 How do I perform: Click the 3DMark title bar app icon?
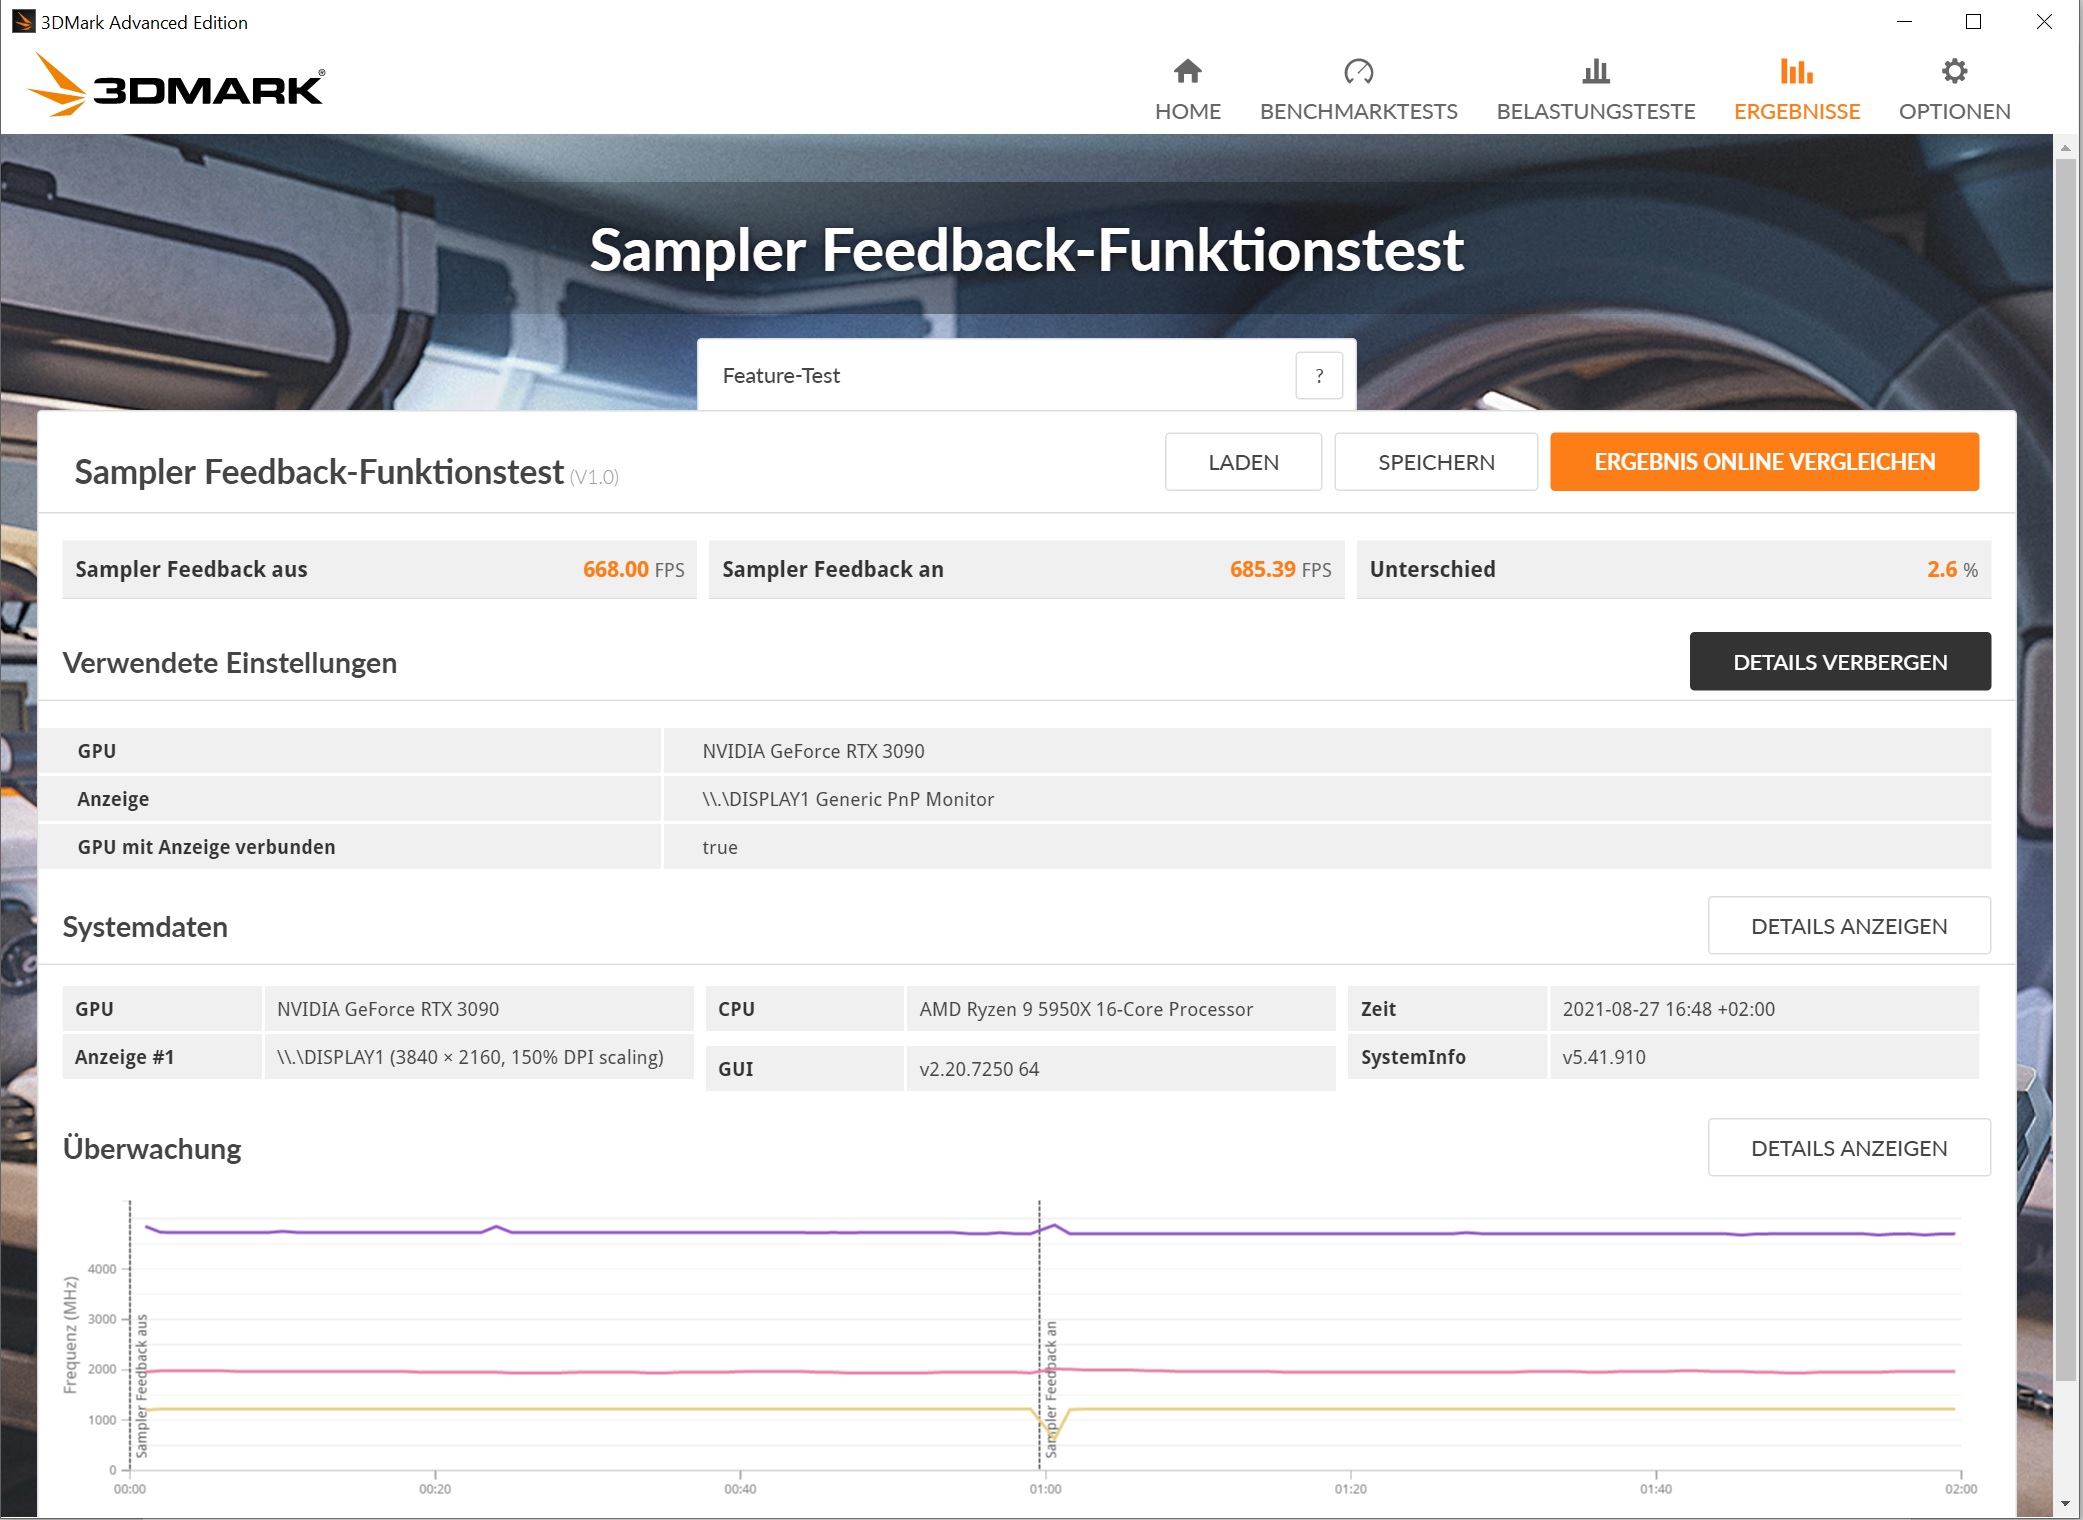(x=22, y=22)
